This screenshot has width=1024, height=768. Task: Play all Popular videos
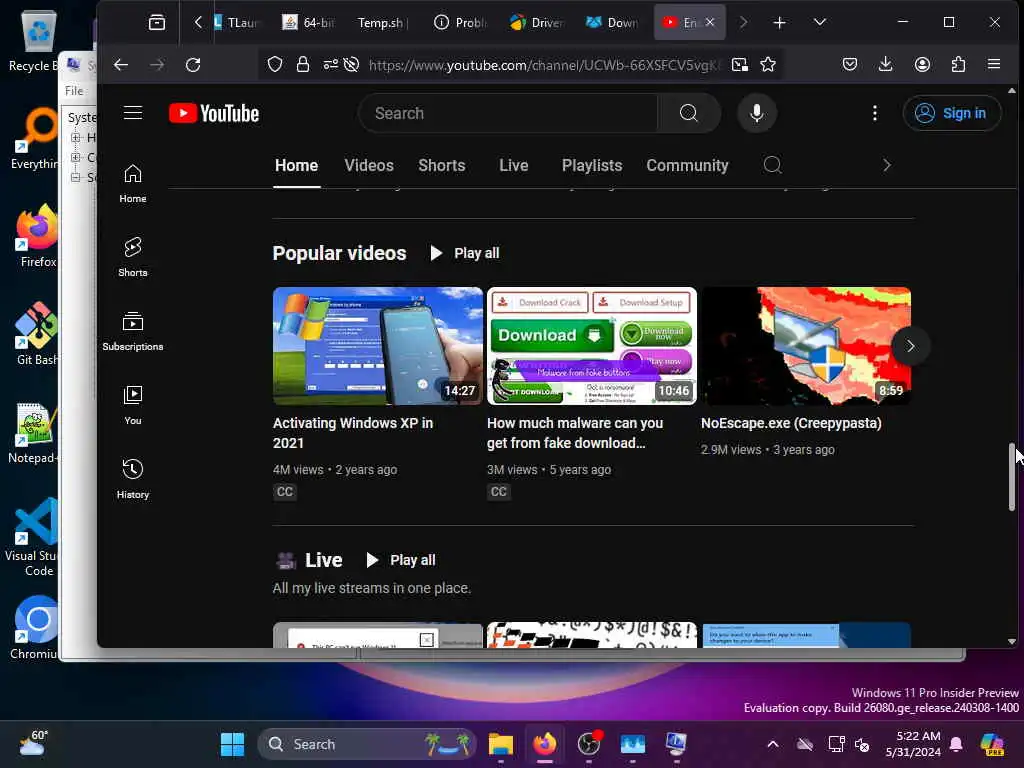464,253
